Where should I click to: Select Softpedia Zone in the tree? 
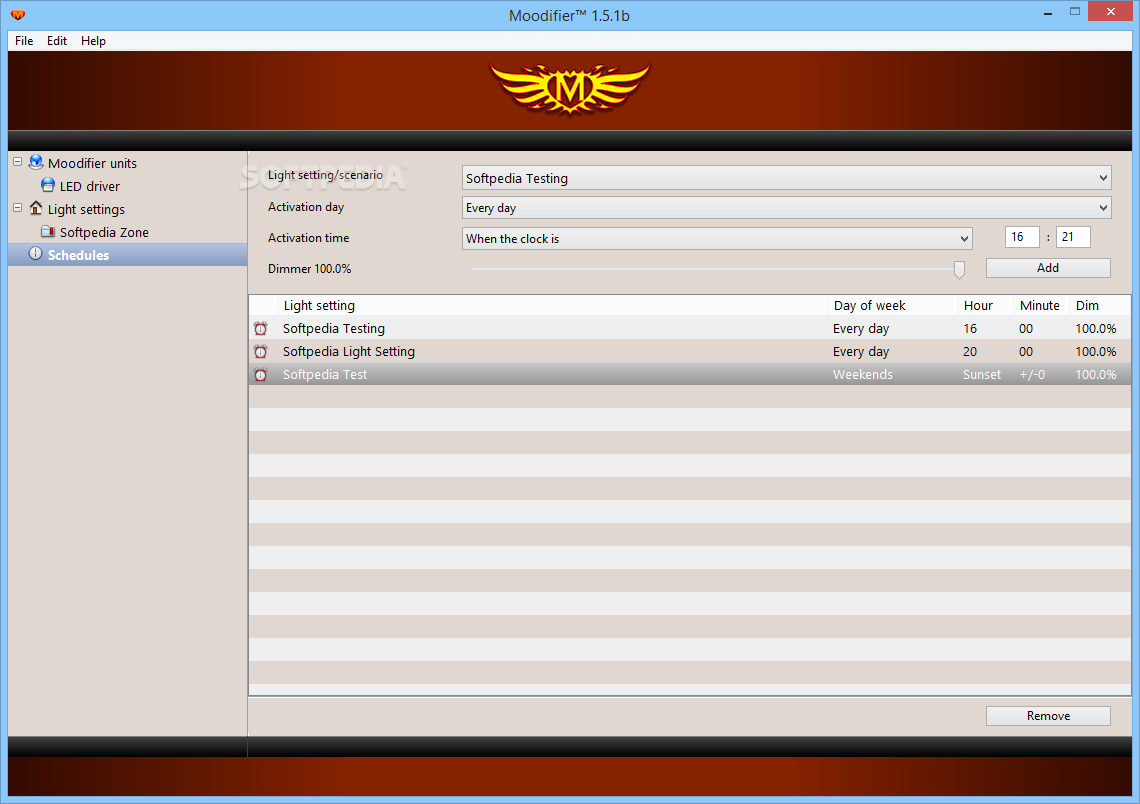click(x=104, y=233)
